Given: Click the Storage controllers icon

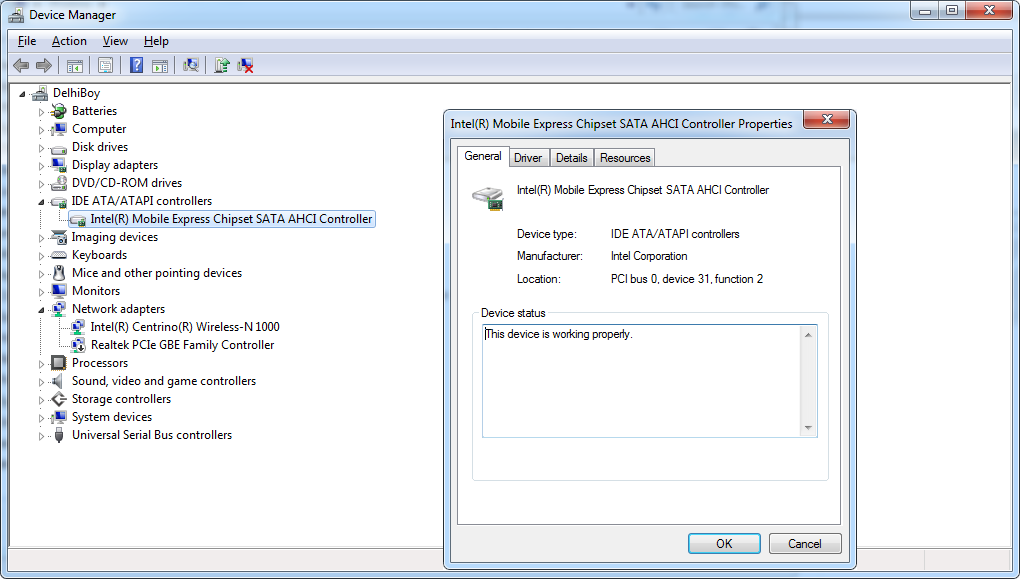Looking at the screenshot, I should pyautogui.click(x=59, y=399).
